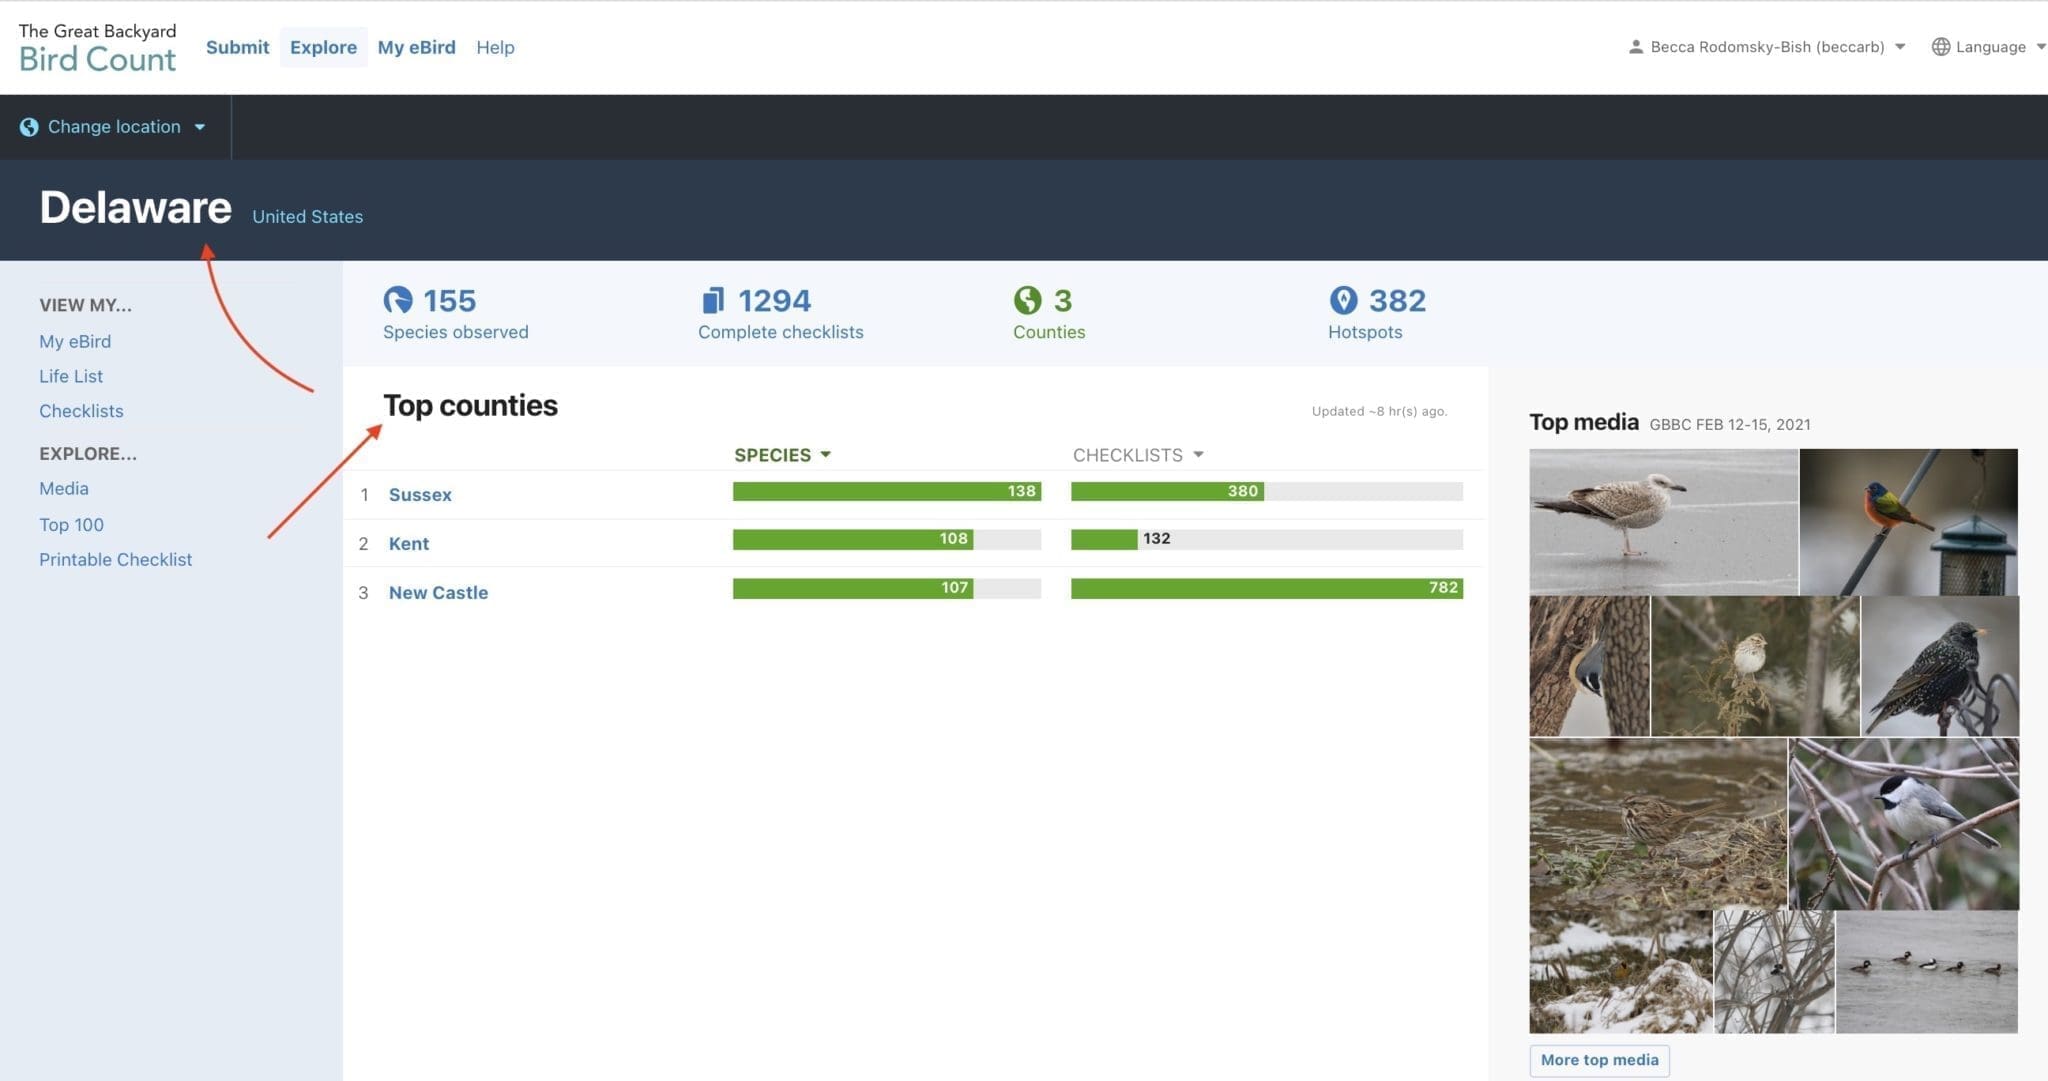The image size is (2048, 1081).
Task: Click the checklist icon beside 1294
Action: 713,300
